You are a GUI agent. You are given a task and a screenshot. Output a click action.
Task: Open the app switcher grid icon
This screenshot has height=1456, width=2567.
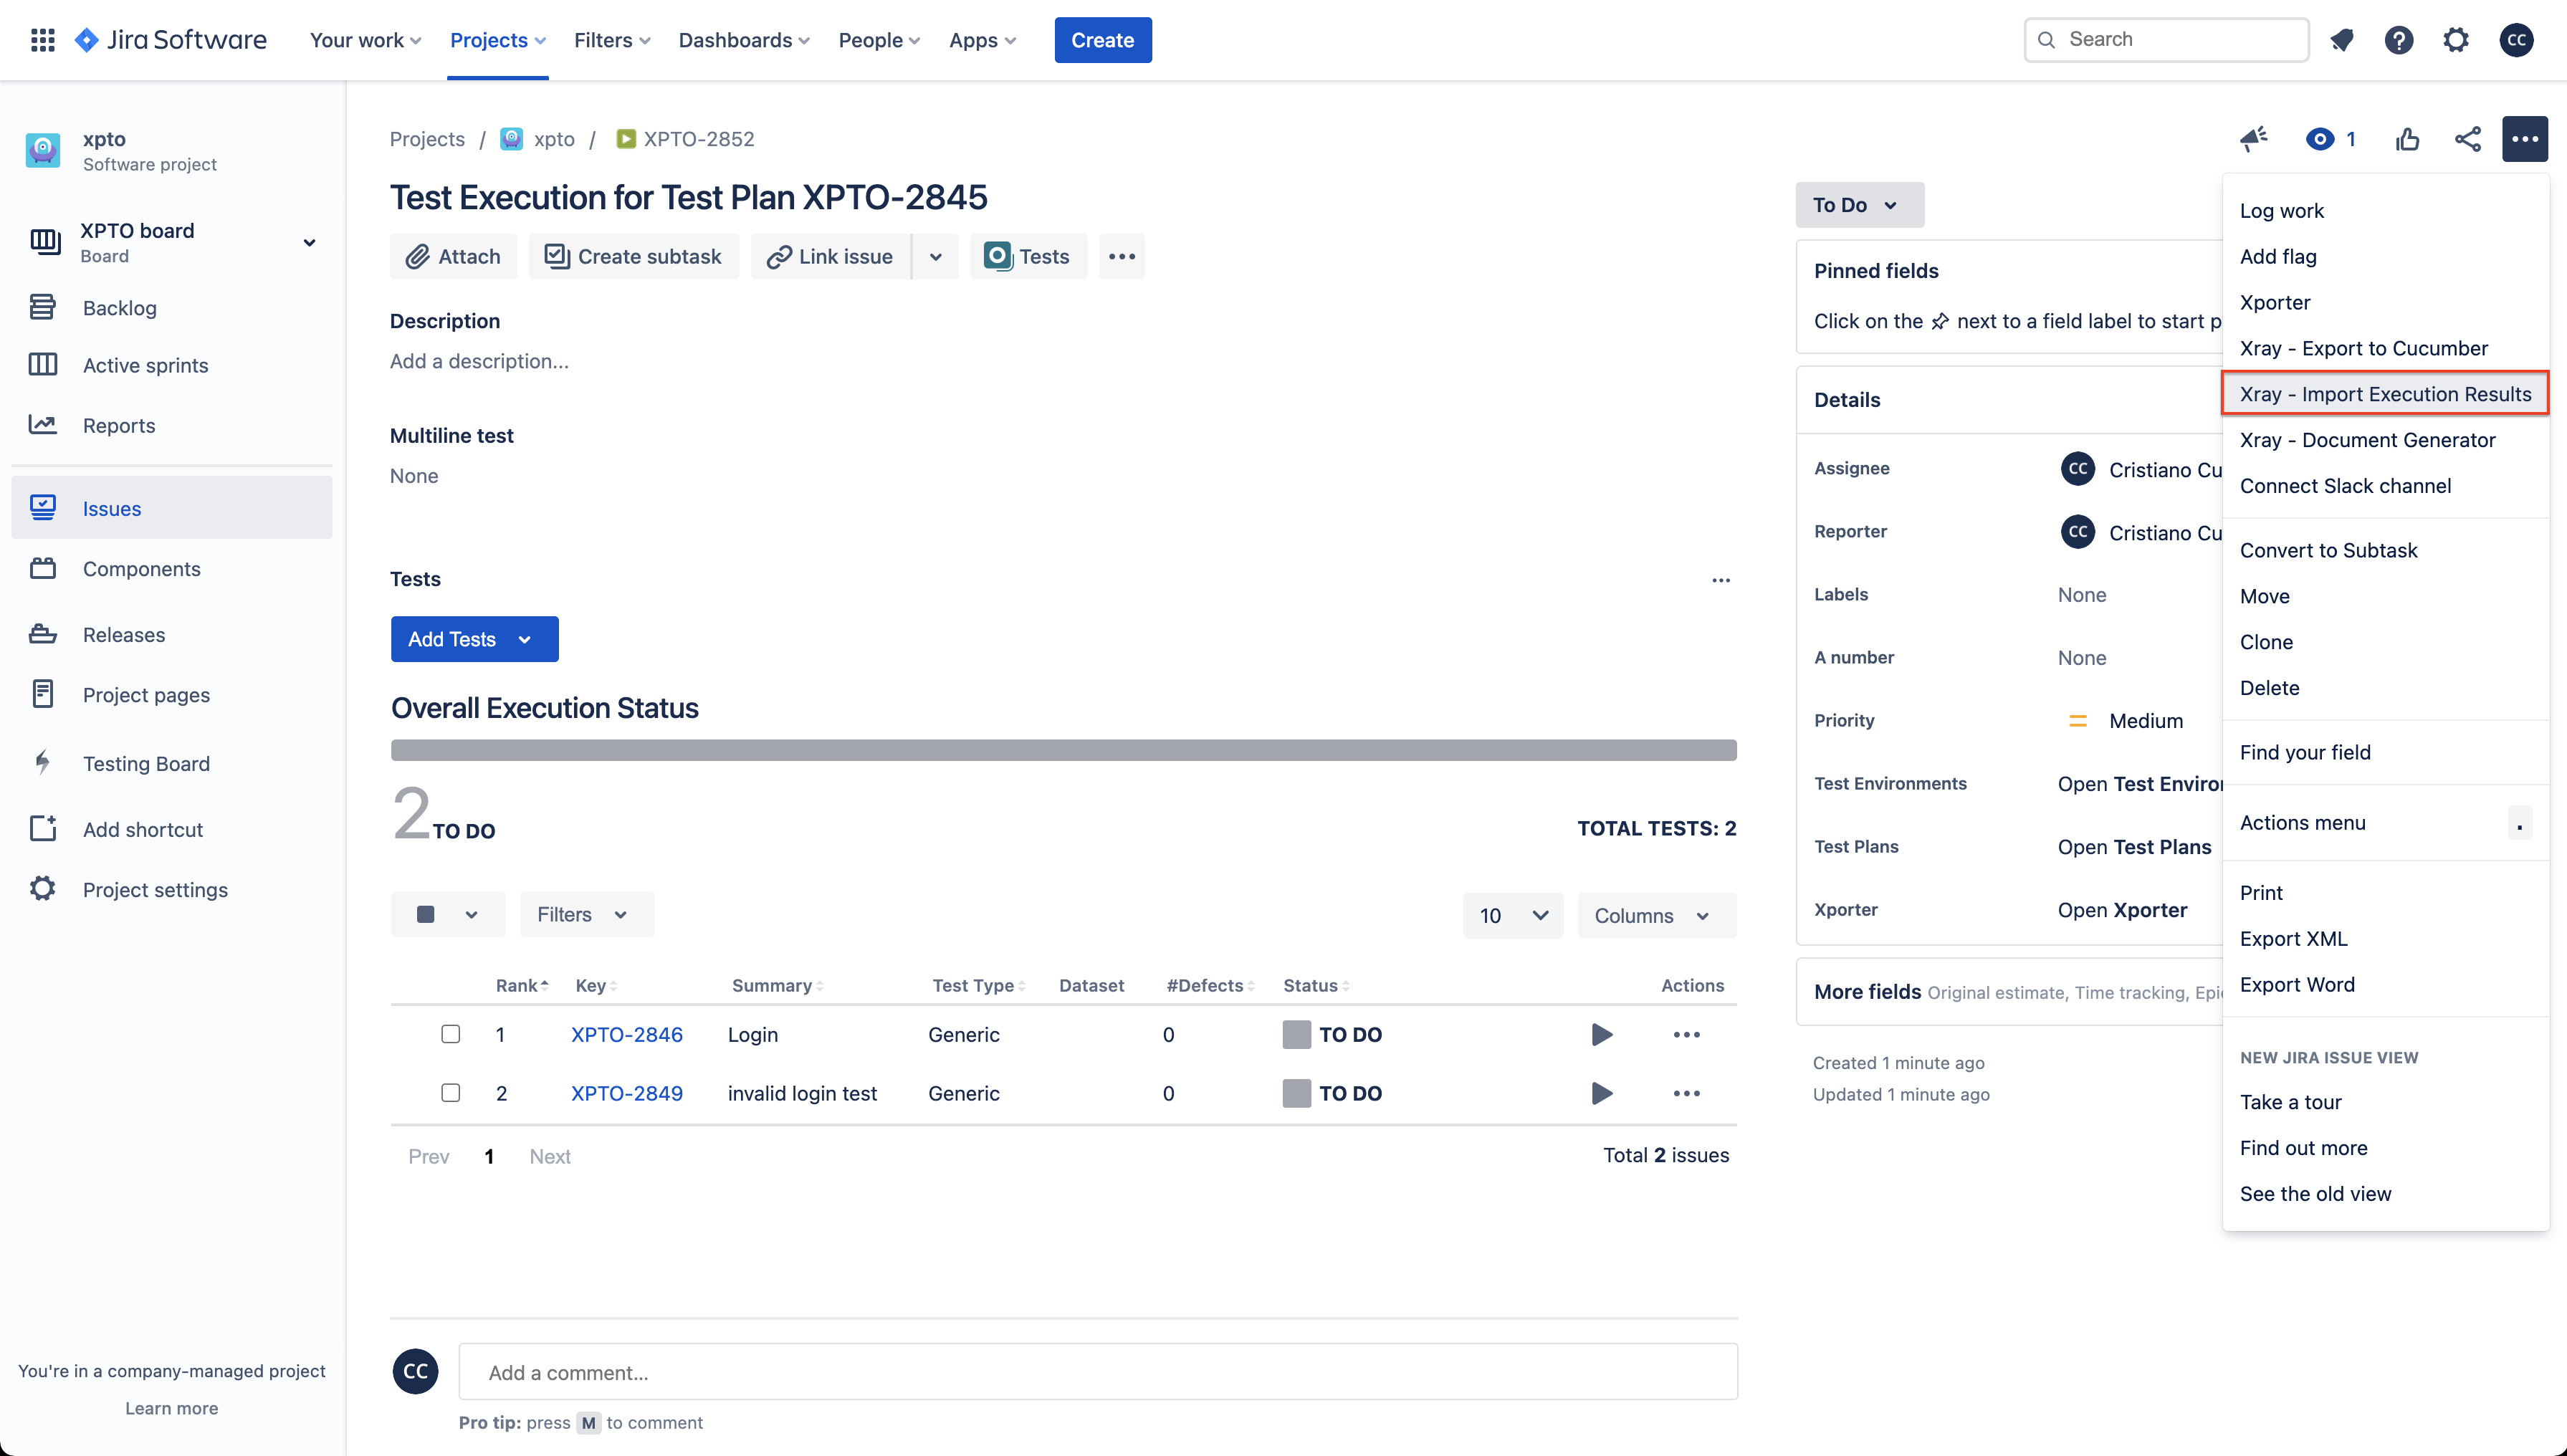tap(42, 40)
